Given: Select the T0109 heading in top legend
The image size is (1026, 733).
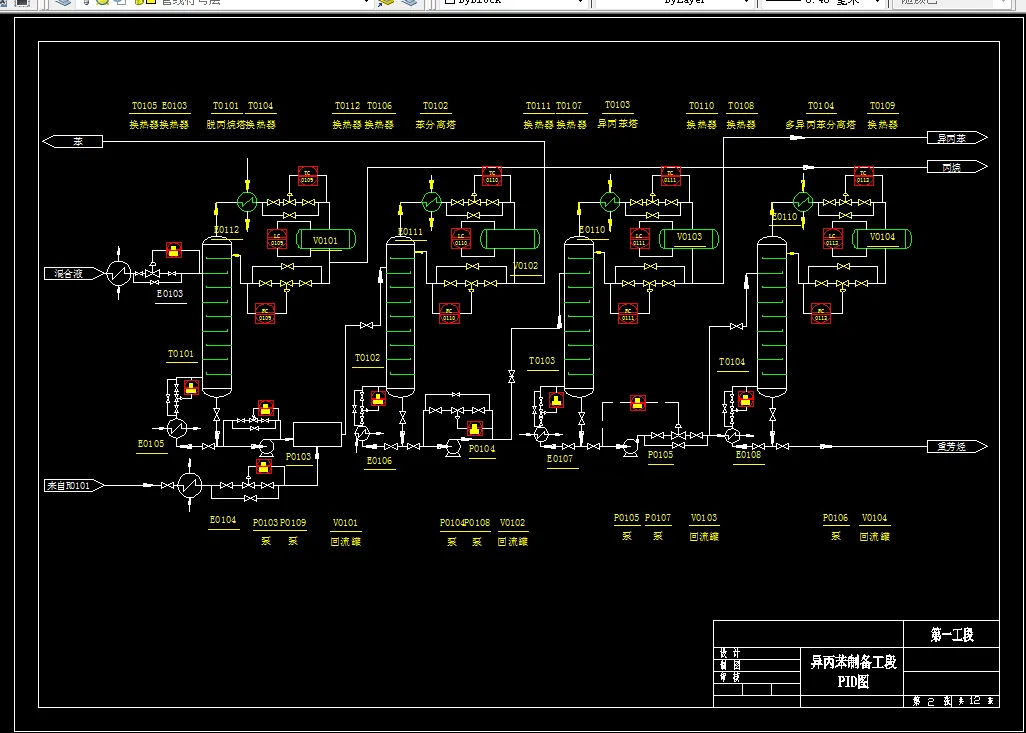Looking at the screenshot, I should [882, 106].
